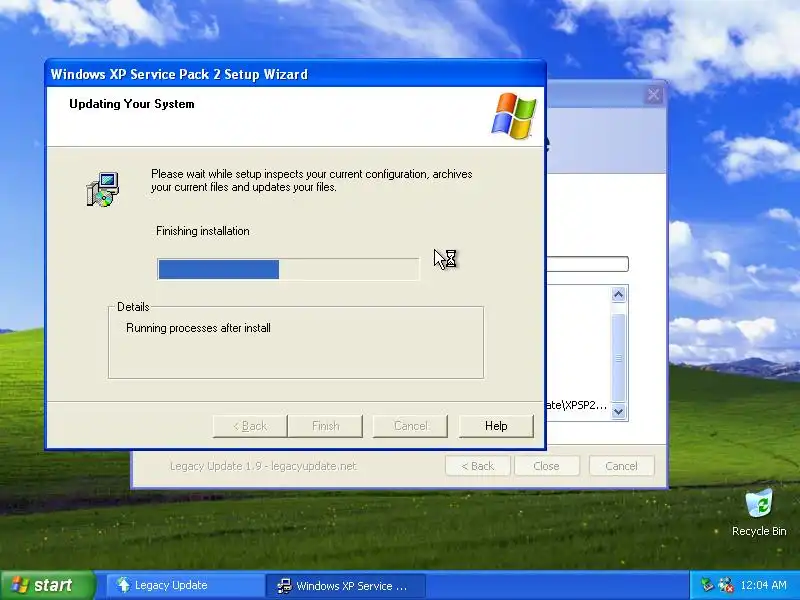Click the 'Updating Your System' heading

132,104
